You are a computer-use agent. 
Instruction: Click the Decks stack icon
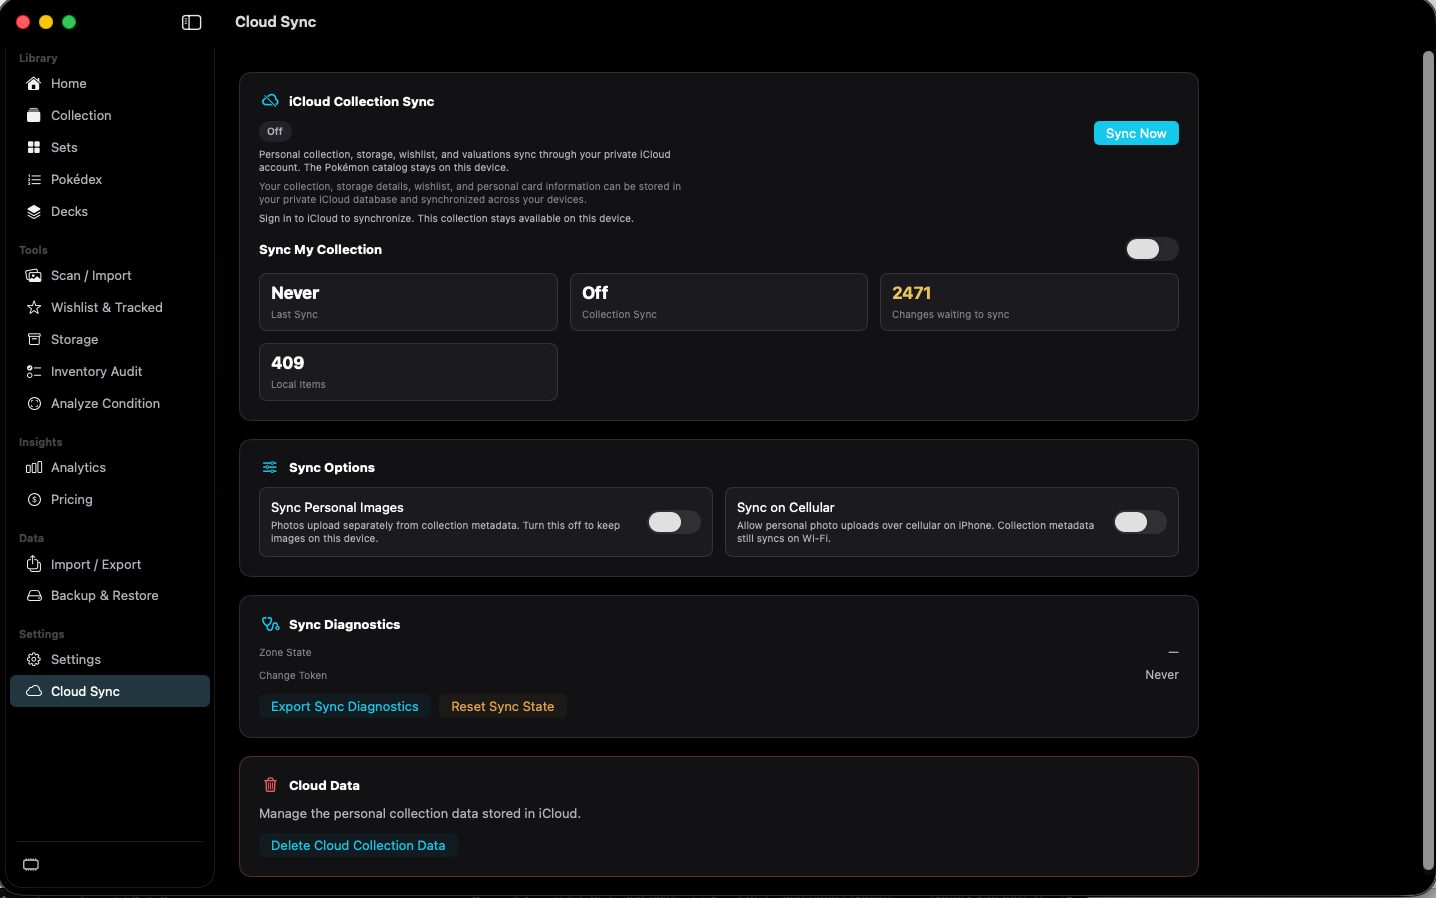pos(34,211)
